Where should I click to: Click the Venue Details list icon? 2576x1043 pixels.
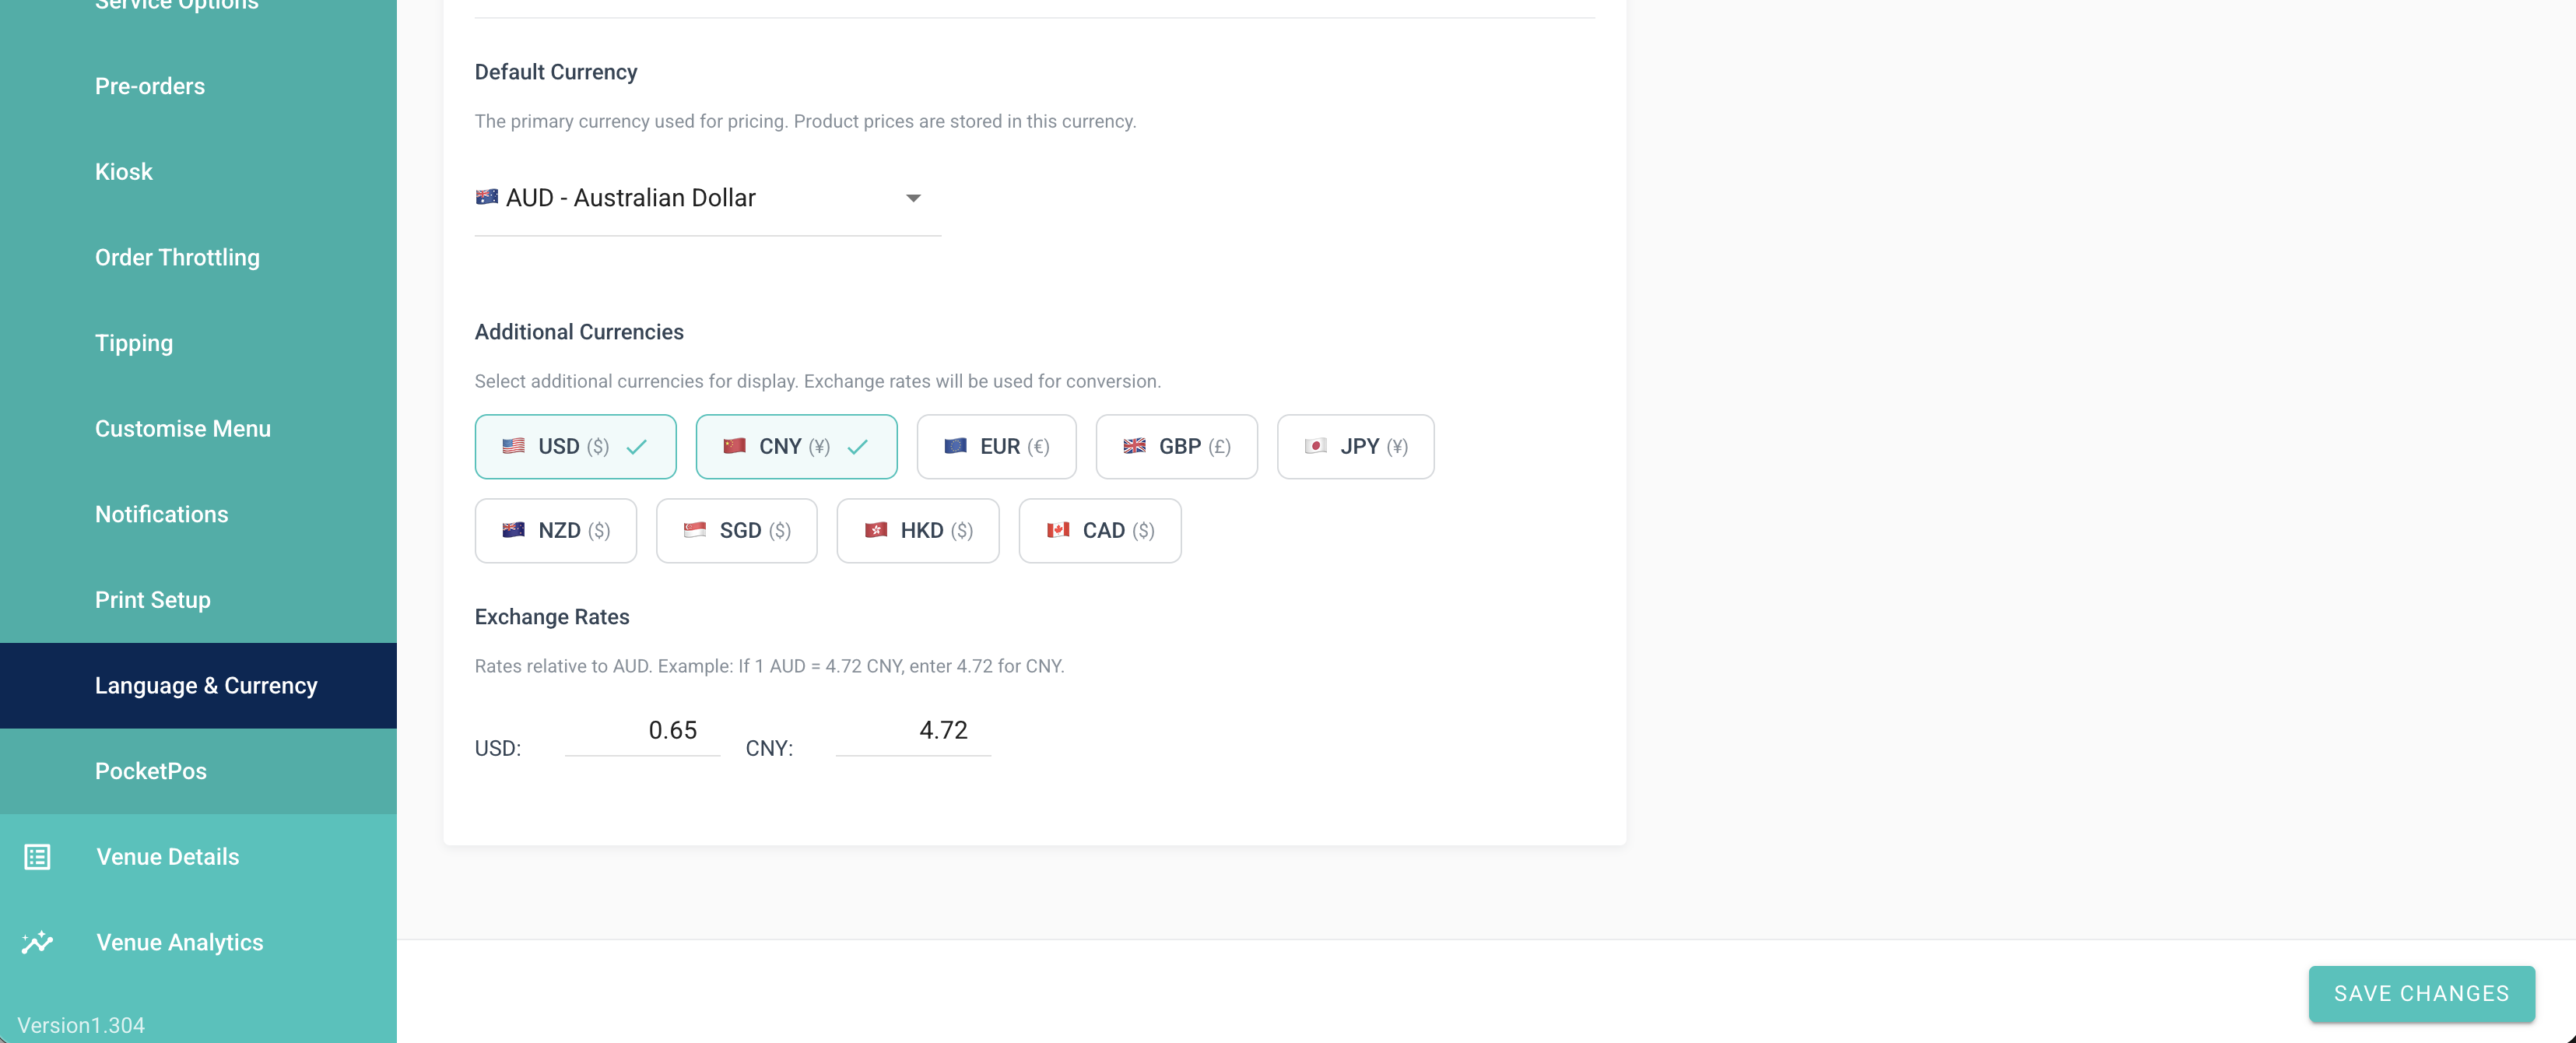coord(37,857)
